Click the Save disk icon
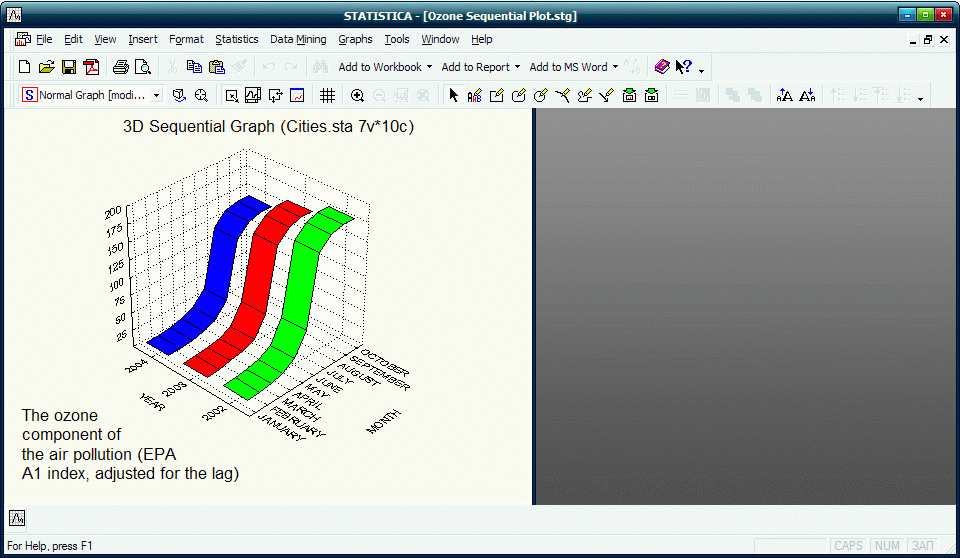Image resolution: width=960 pixels, height=558 pixels. coord(69,67)
